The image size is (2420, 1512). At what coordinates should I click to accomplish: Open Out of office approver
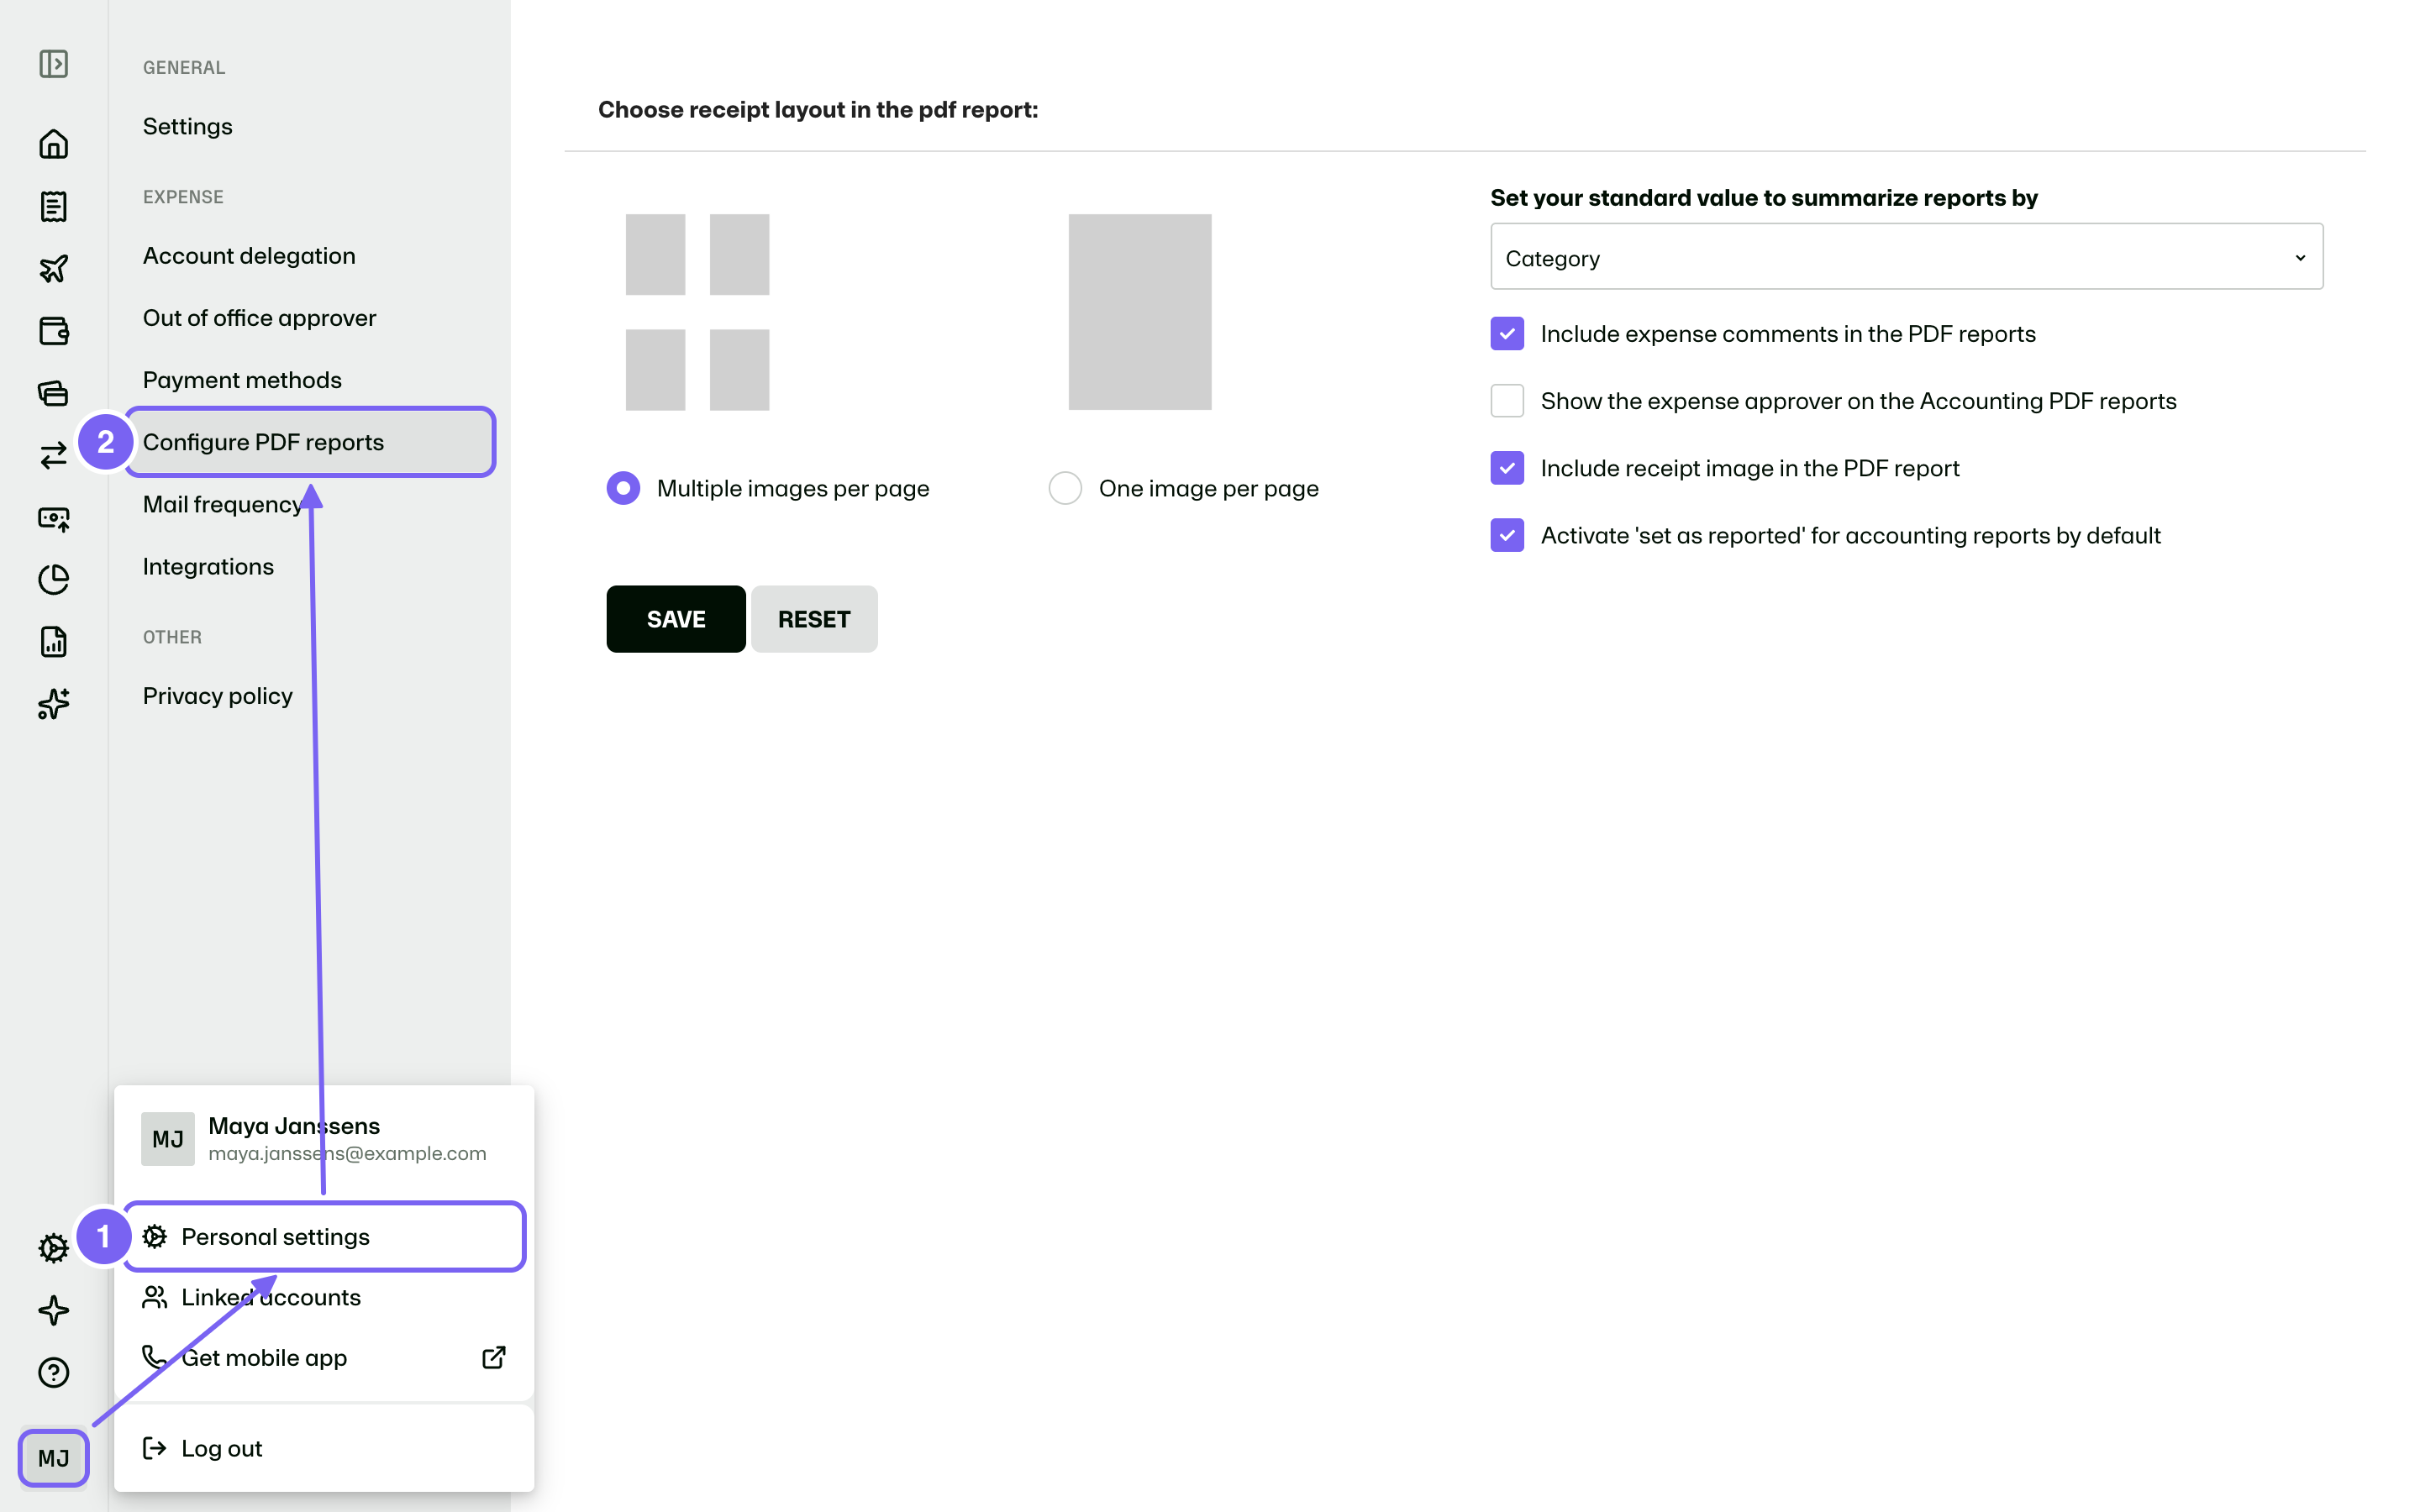point(259,318)
